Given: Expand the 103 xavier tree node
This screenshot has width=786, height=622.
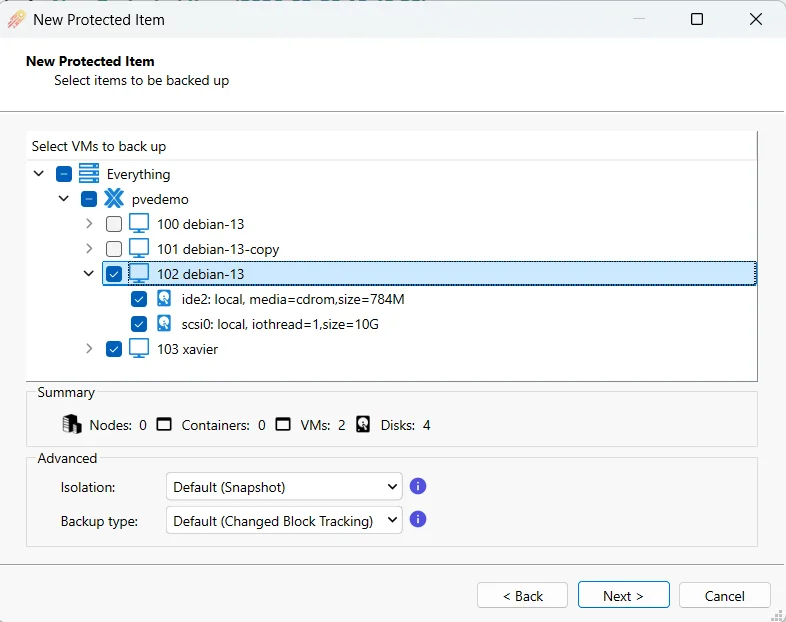Looking at the screenshot, I should coord(89,349).
